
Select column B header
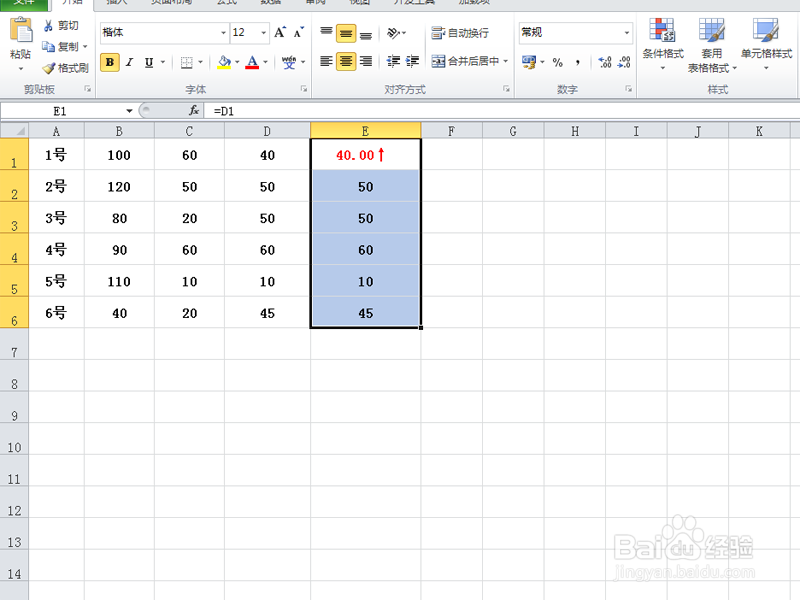click(x=119, y=131)
